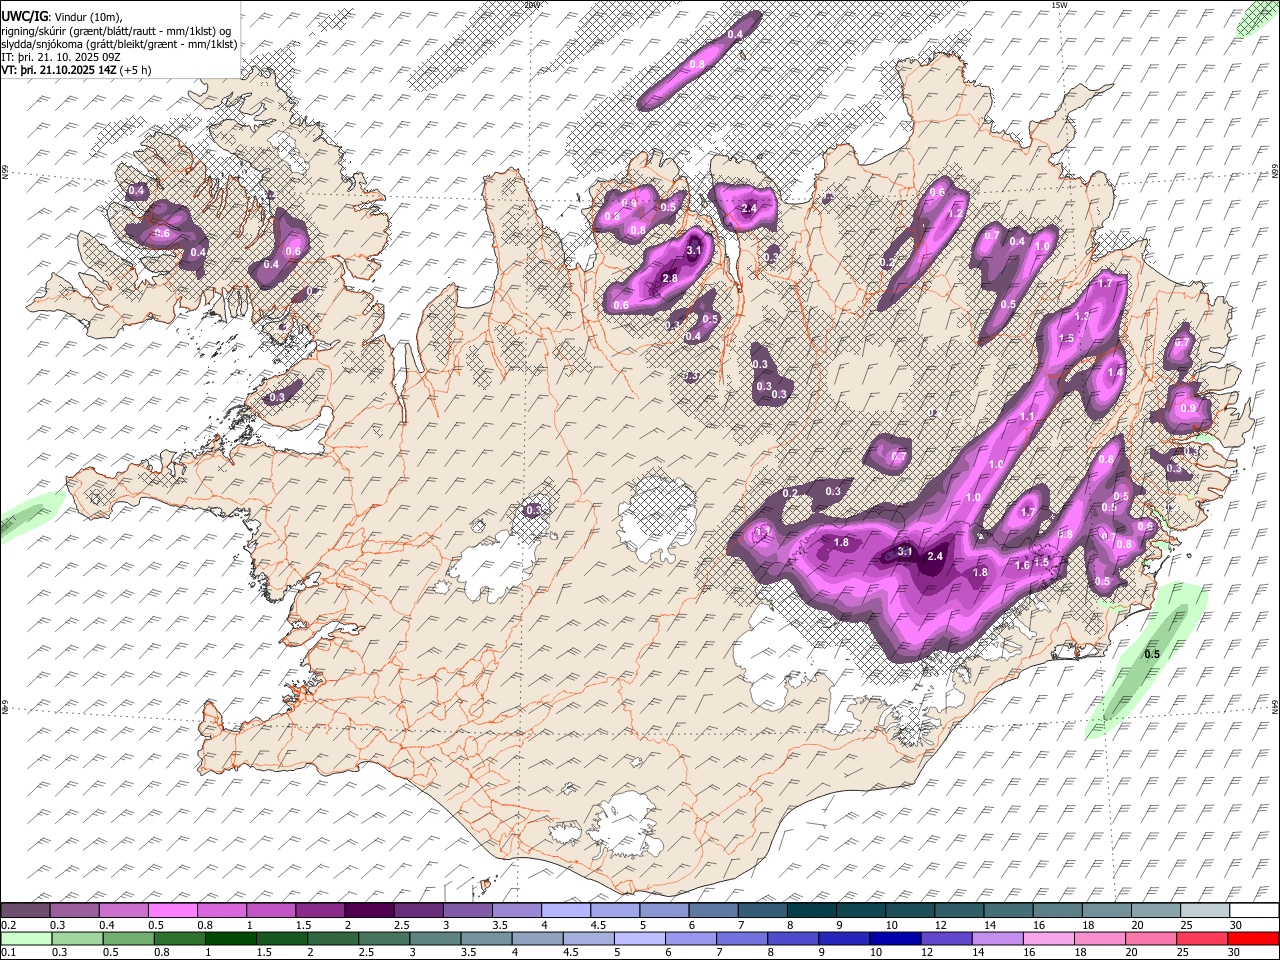This screenshot has width=1280, height=960.
Task: Click the lilac 14–16 swatch, lower legend
Action: tap(997, 938)
